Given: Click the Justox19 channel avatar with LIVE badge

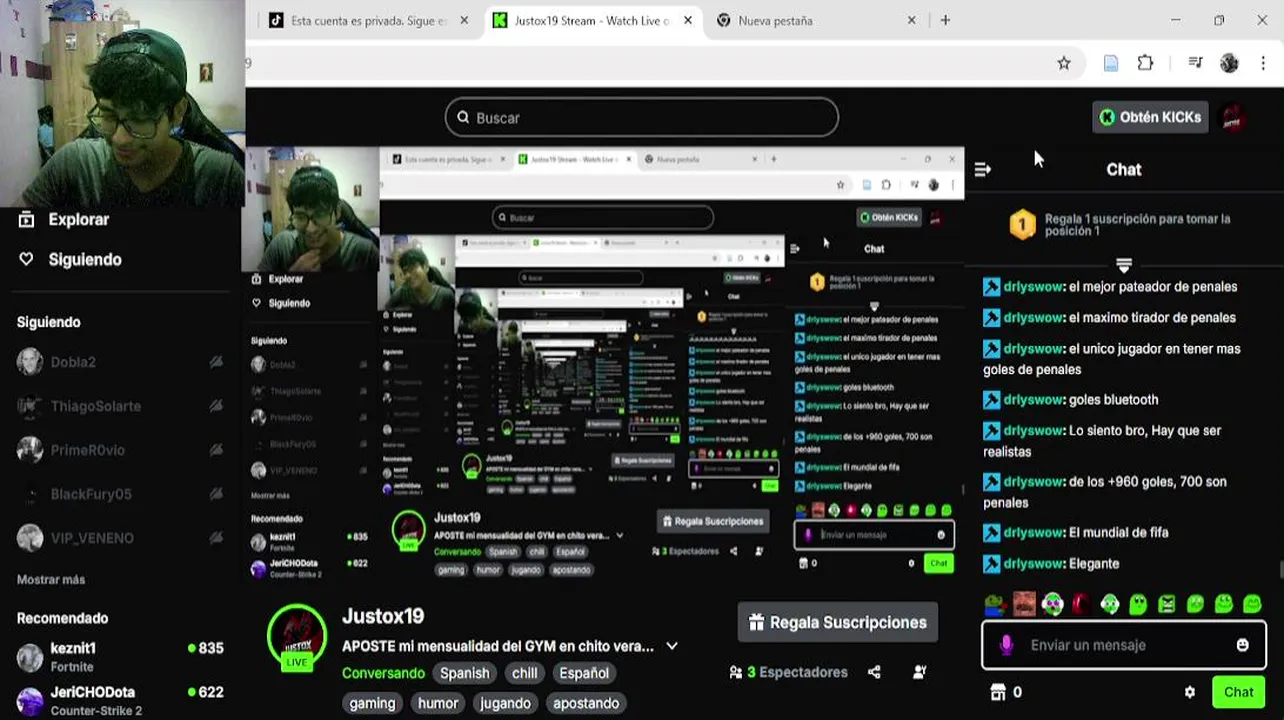Looking at the screenshot, I should point(297,635).
